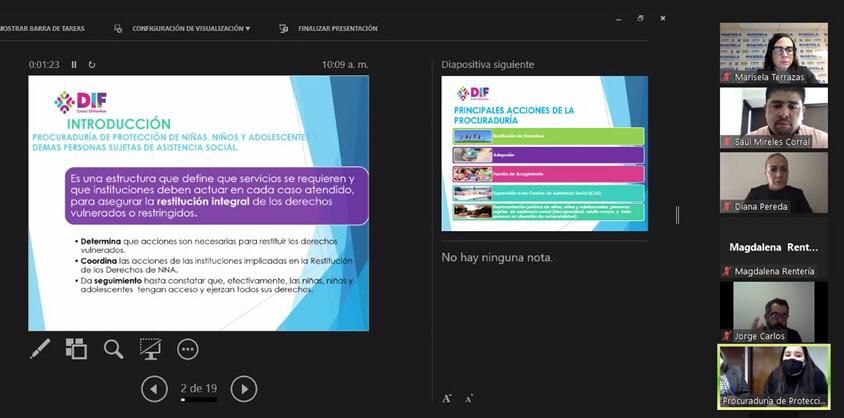Open the see all slides grid view

point(77,349)
